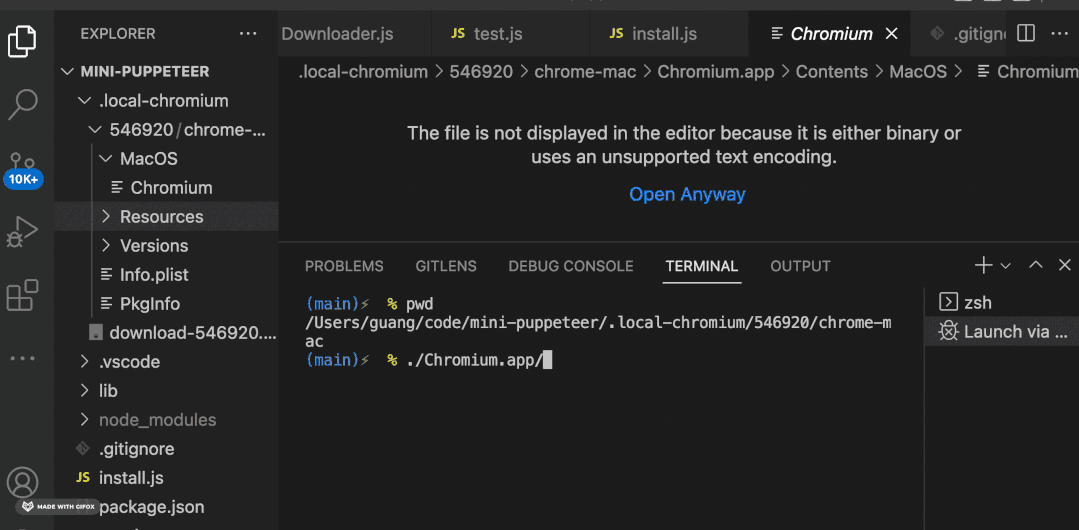This screenshot has height=530, width=1079.
Task: Open the download-546920 archive file
Action: coord(167,332)
